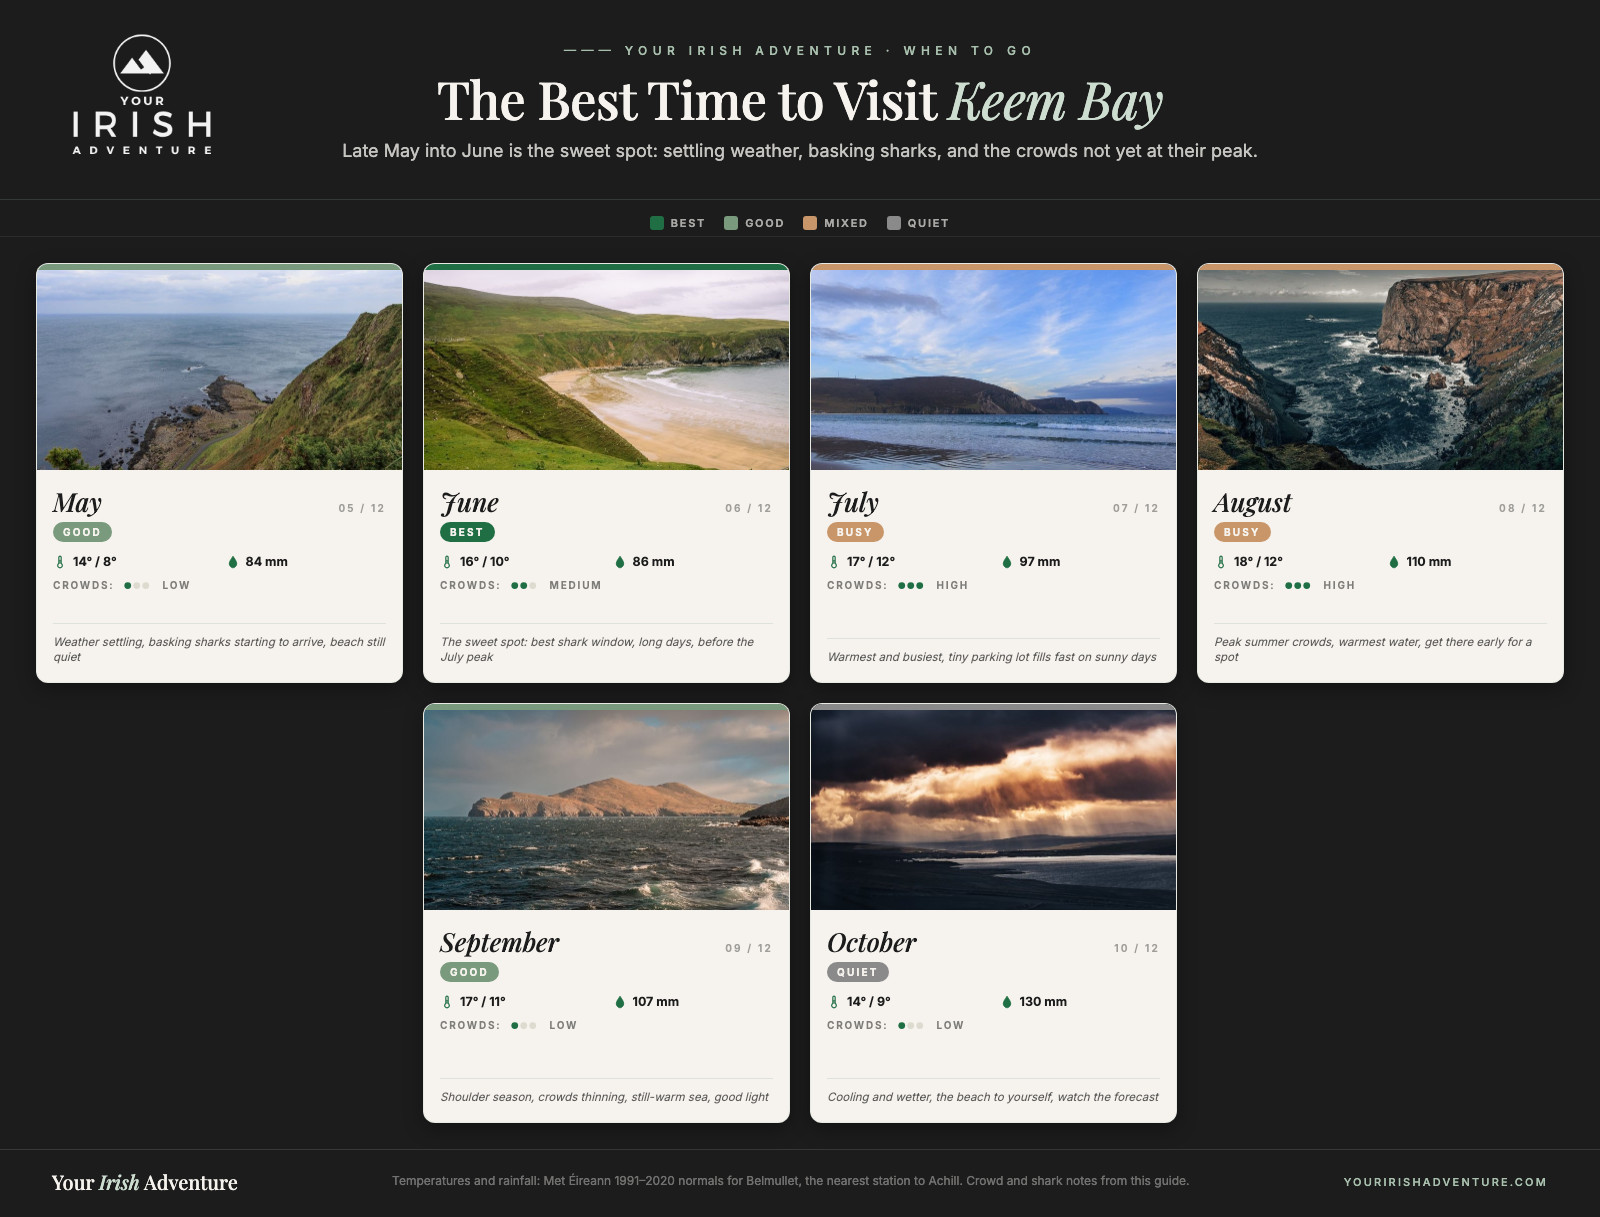Click the Met Éireann data source footnote
The width and height of the screenshot is (1600, 1217).
(790, 1181)
